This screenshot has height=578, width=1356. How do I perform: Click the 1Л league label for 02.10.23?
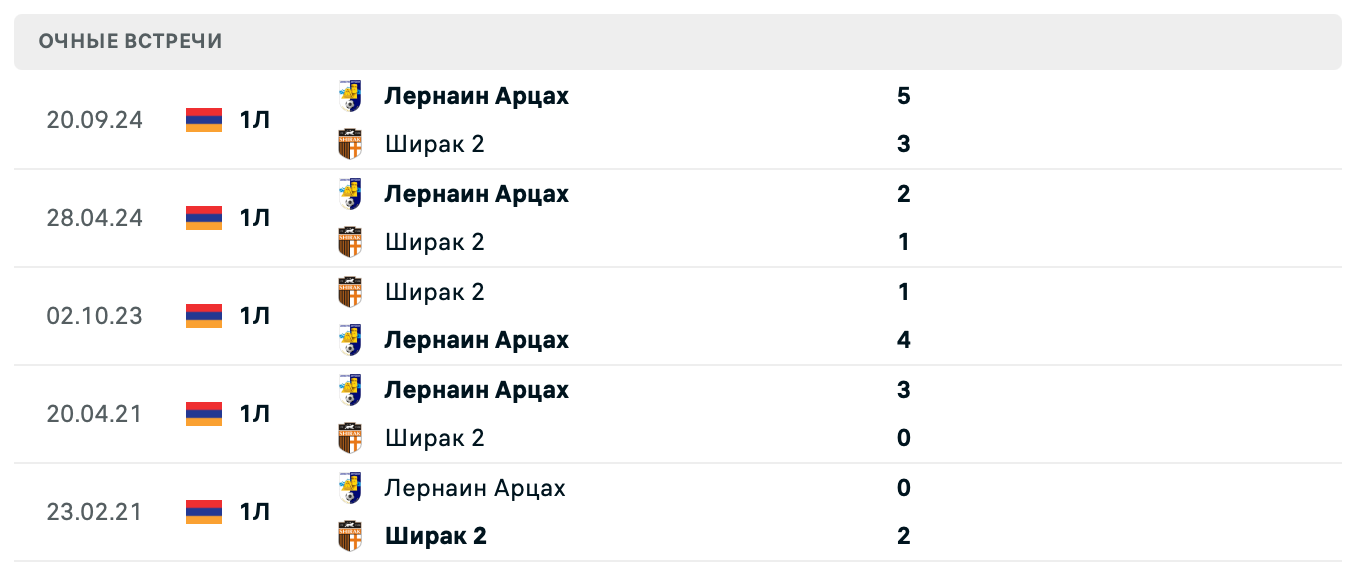(x=255, y=316)
